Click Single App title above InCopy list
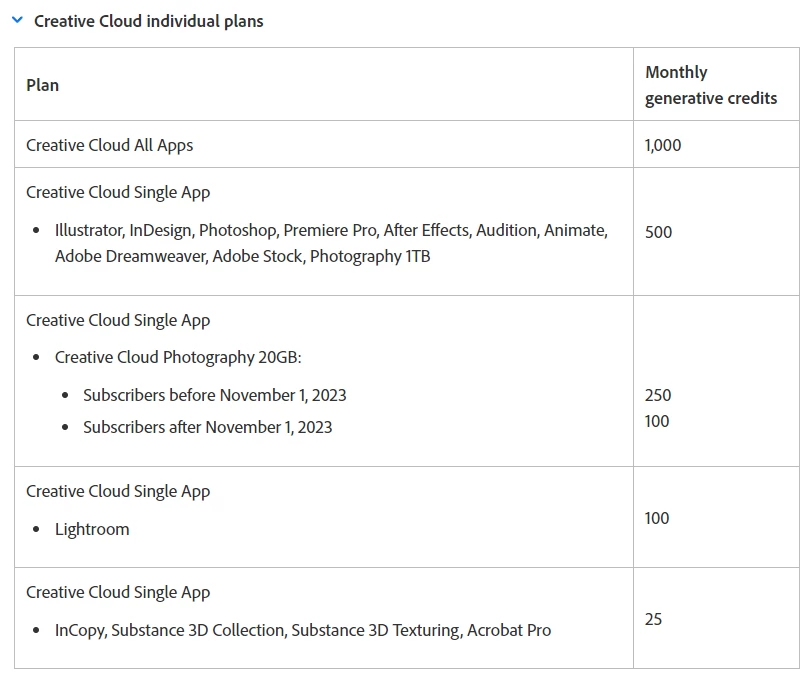The image size is (812, 682). click(118, 592)
